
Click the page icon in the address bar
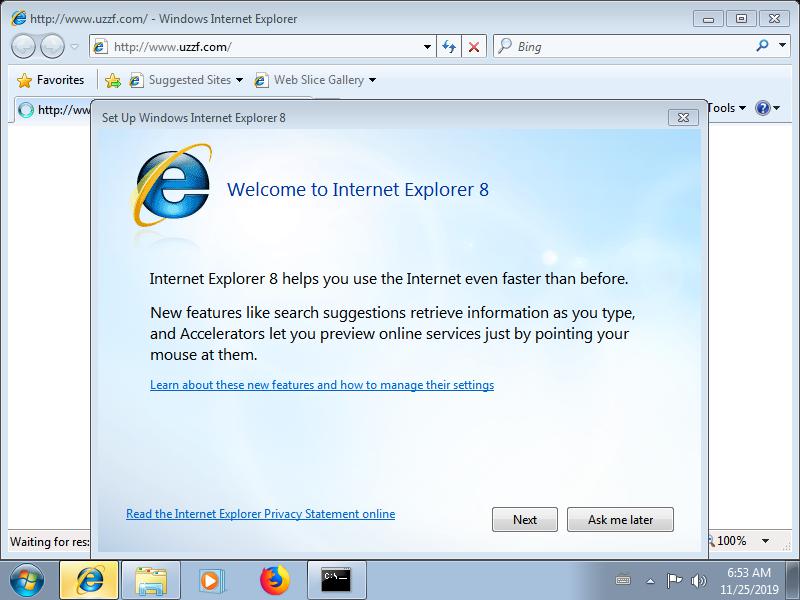tap(100, 47)
